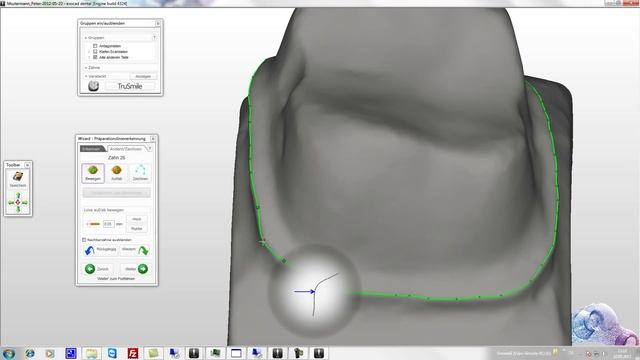Click the Zurück button label
The width and height of the screenshot is (640, 360).
point(103,269)
